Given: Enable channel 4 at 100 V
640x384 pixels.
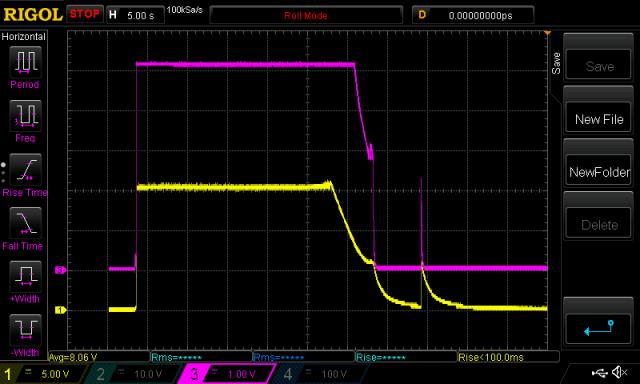Looking at the screenshot, I should click(x=318, y=373).
